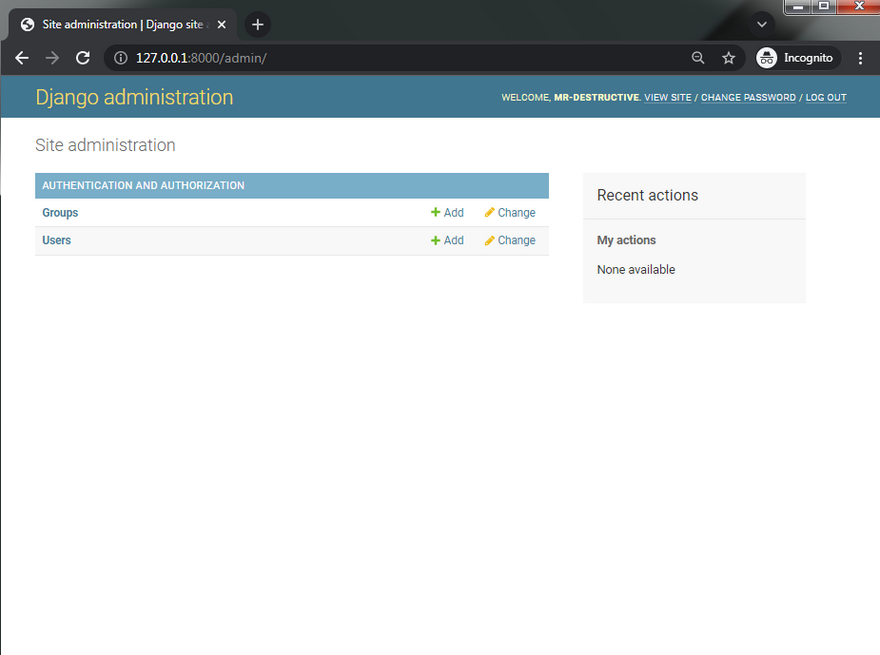
Task: Log out of Django admin
Action: pos(826,98)
